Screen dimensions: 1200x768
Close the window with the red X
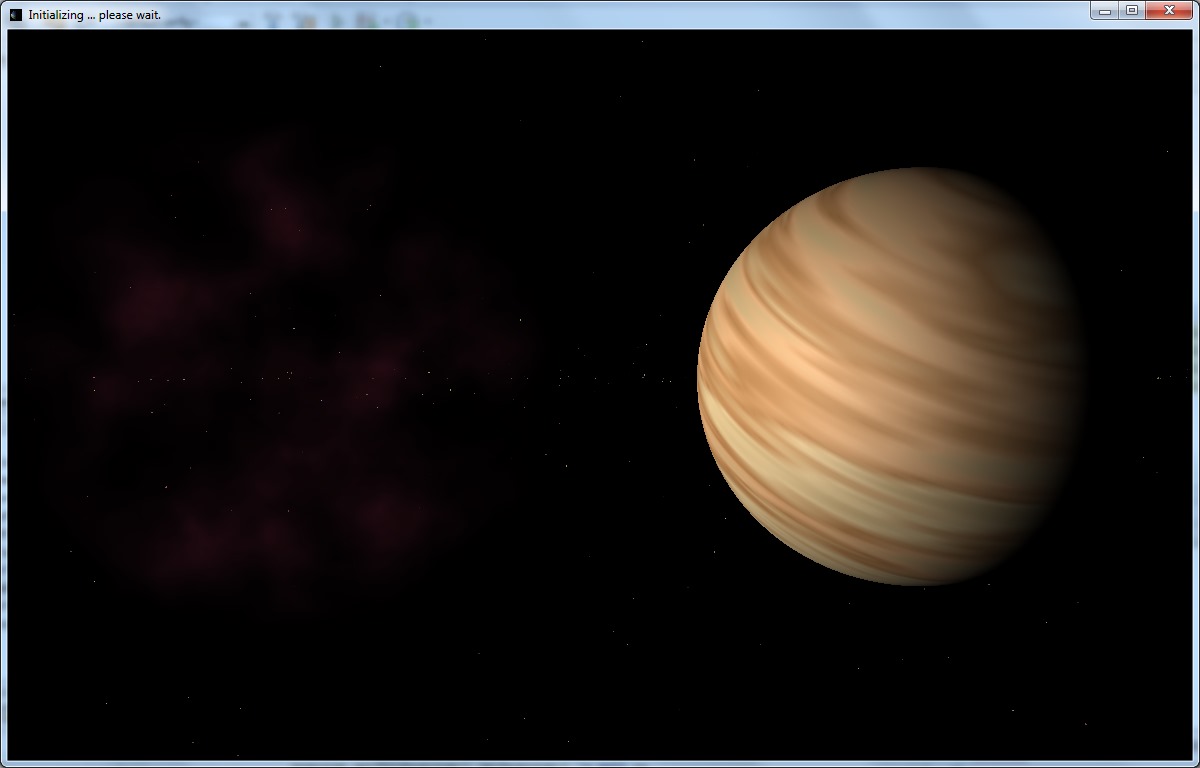[x=1168, y=11]
